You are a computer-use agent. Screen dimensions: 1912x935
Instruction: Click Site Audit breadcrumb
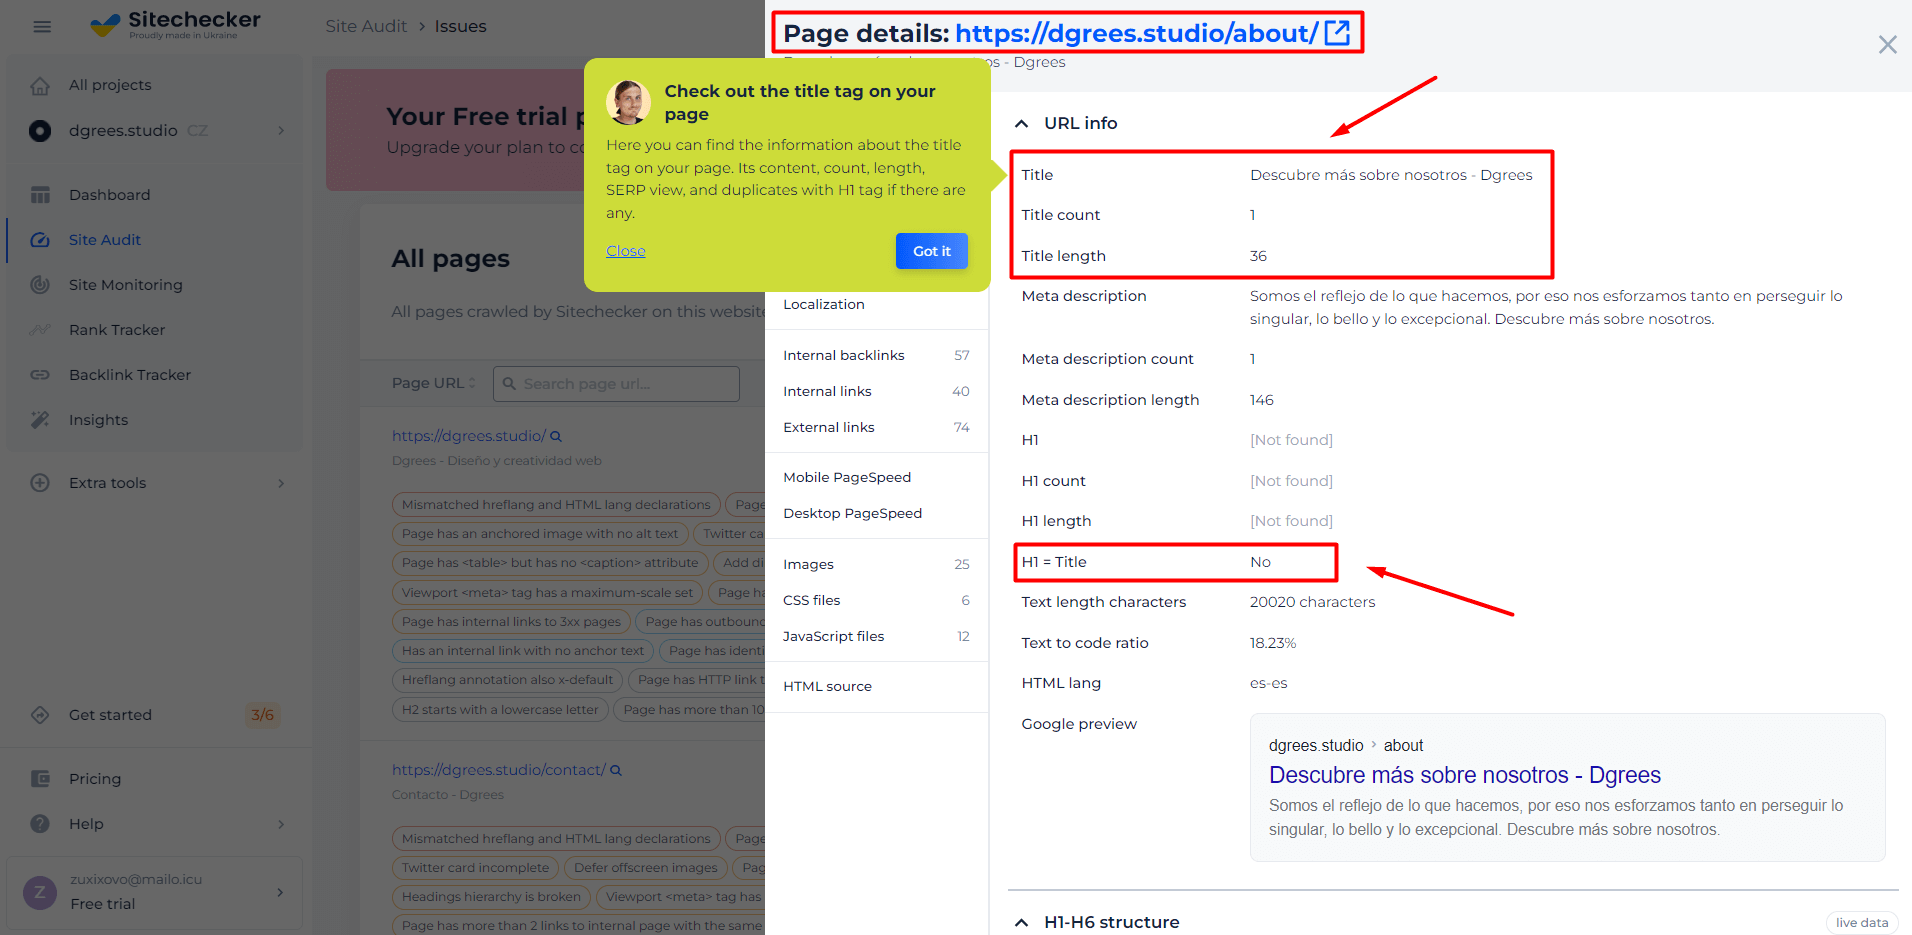(366, 26)
